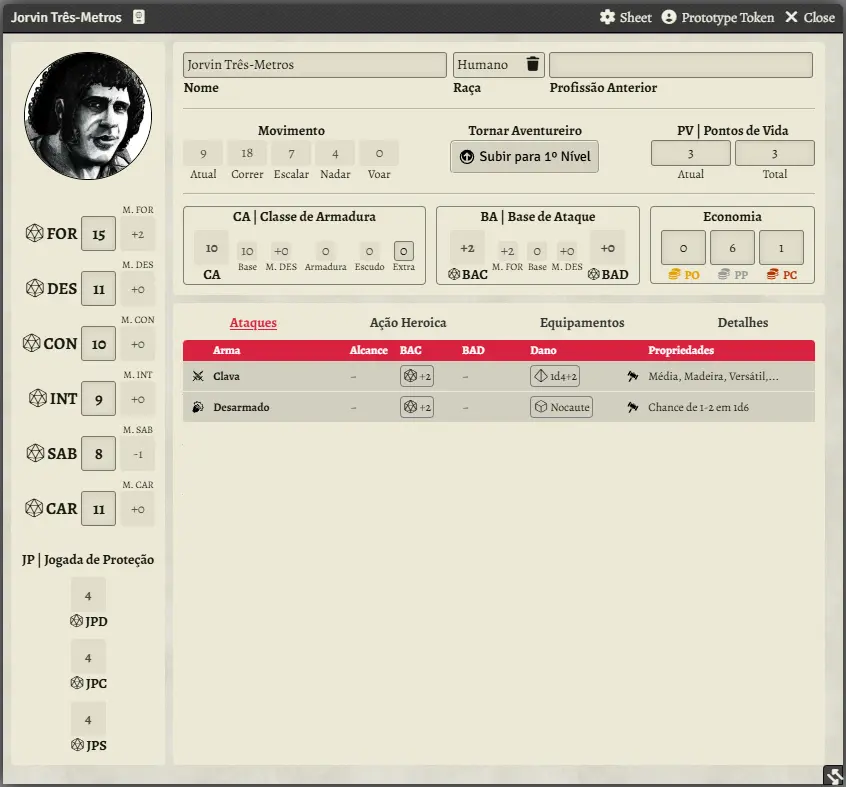The height and width of the screenshot is (787, 846).
Task: Click the window resize handle icon
Action: [x=834, y=776]
